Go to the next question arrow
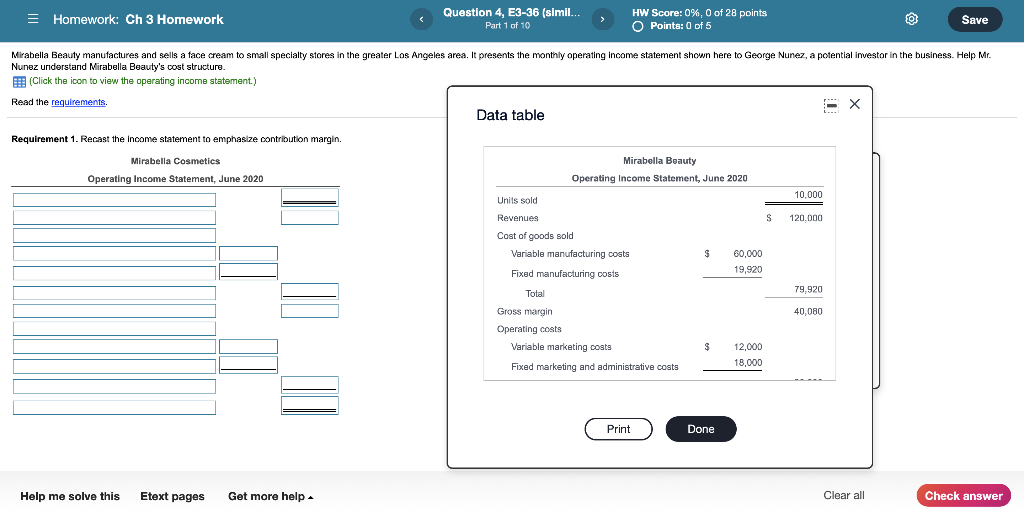 (602, 20)
